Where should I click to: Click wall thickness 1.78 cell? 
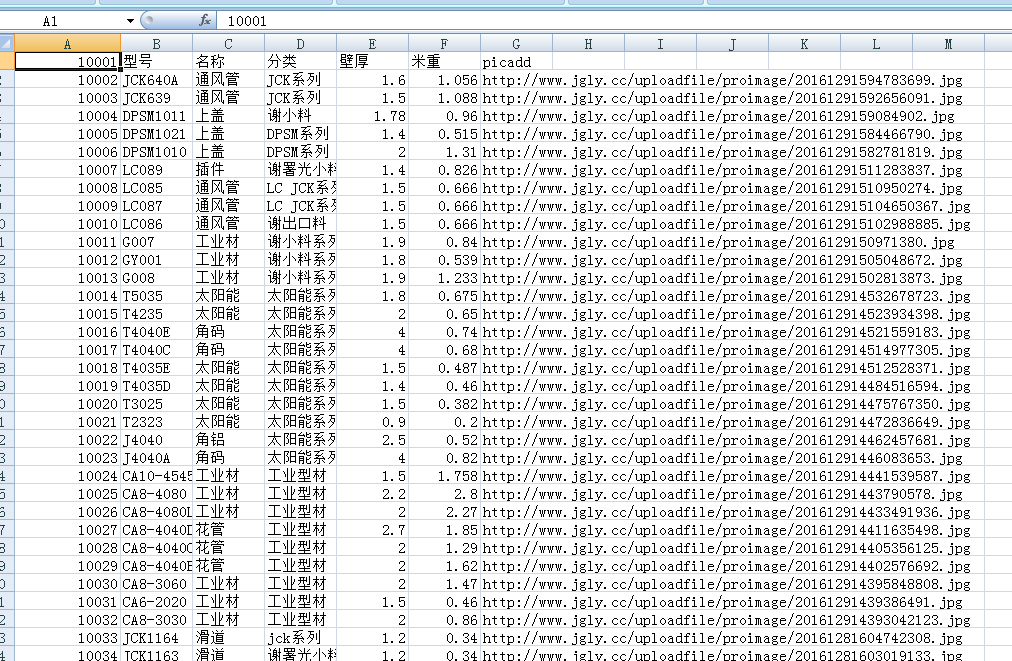coord(372,116)
